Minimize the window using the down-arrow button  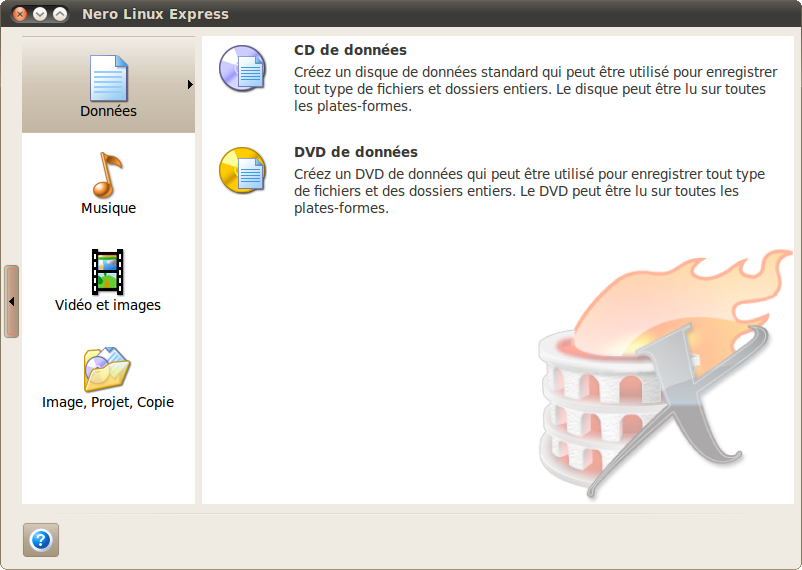click(40, 14)
